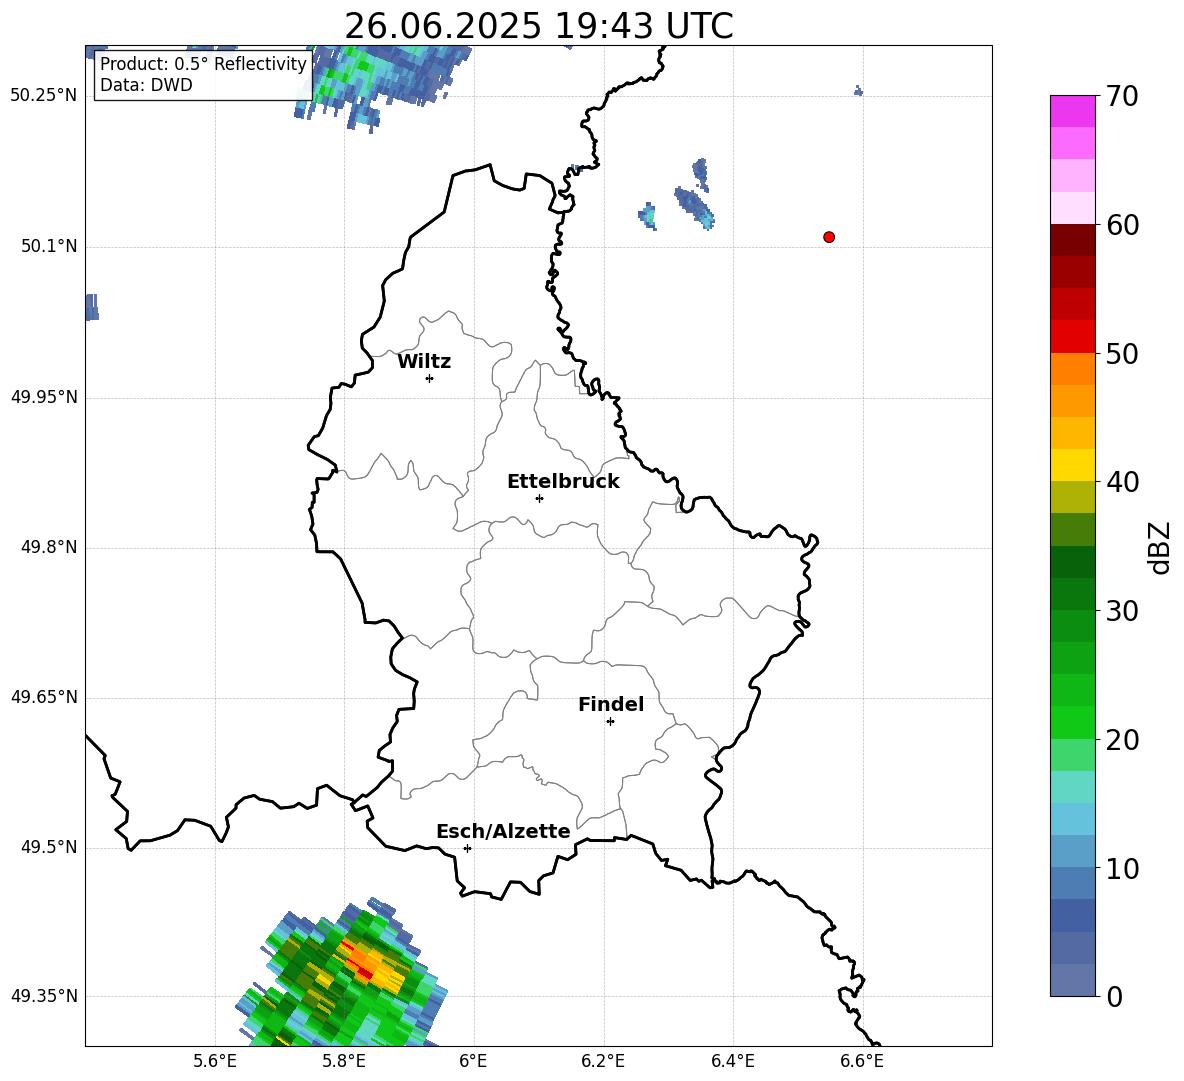Click the 10 tick on the colorbar
The width and height of the screenshot is (1184, 1081).
pos(1122,869)
